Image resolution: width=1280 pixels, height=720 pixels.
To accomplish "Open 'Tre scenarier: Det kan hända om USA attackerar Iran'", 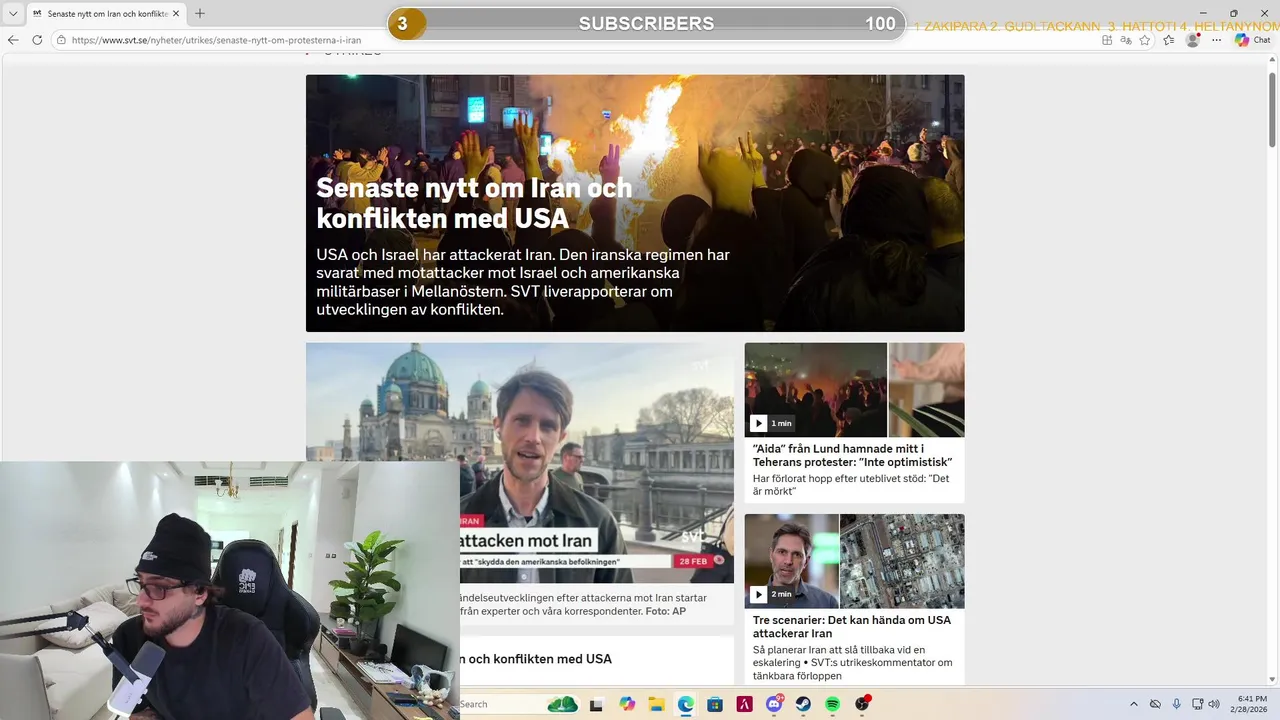I will point(852,626).
